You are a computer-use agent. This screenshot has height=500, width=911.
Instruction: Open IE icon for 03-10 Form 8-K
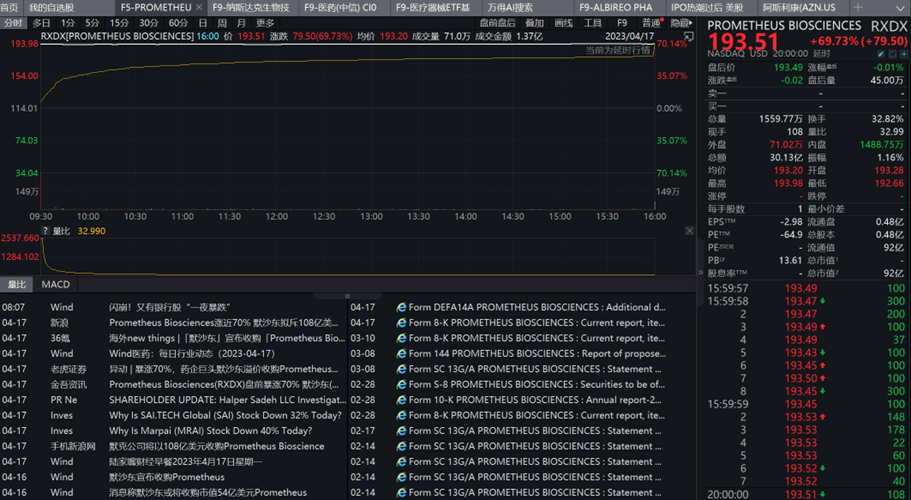tap(401, 338)
